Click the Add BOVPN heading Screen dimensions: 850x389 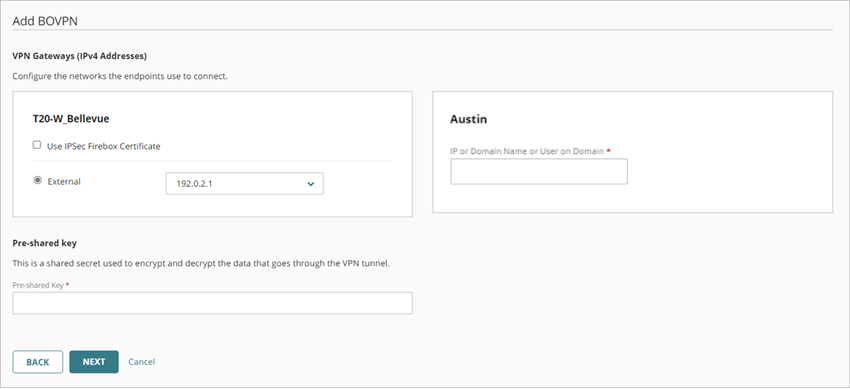click(46, 21)
